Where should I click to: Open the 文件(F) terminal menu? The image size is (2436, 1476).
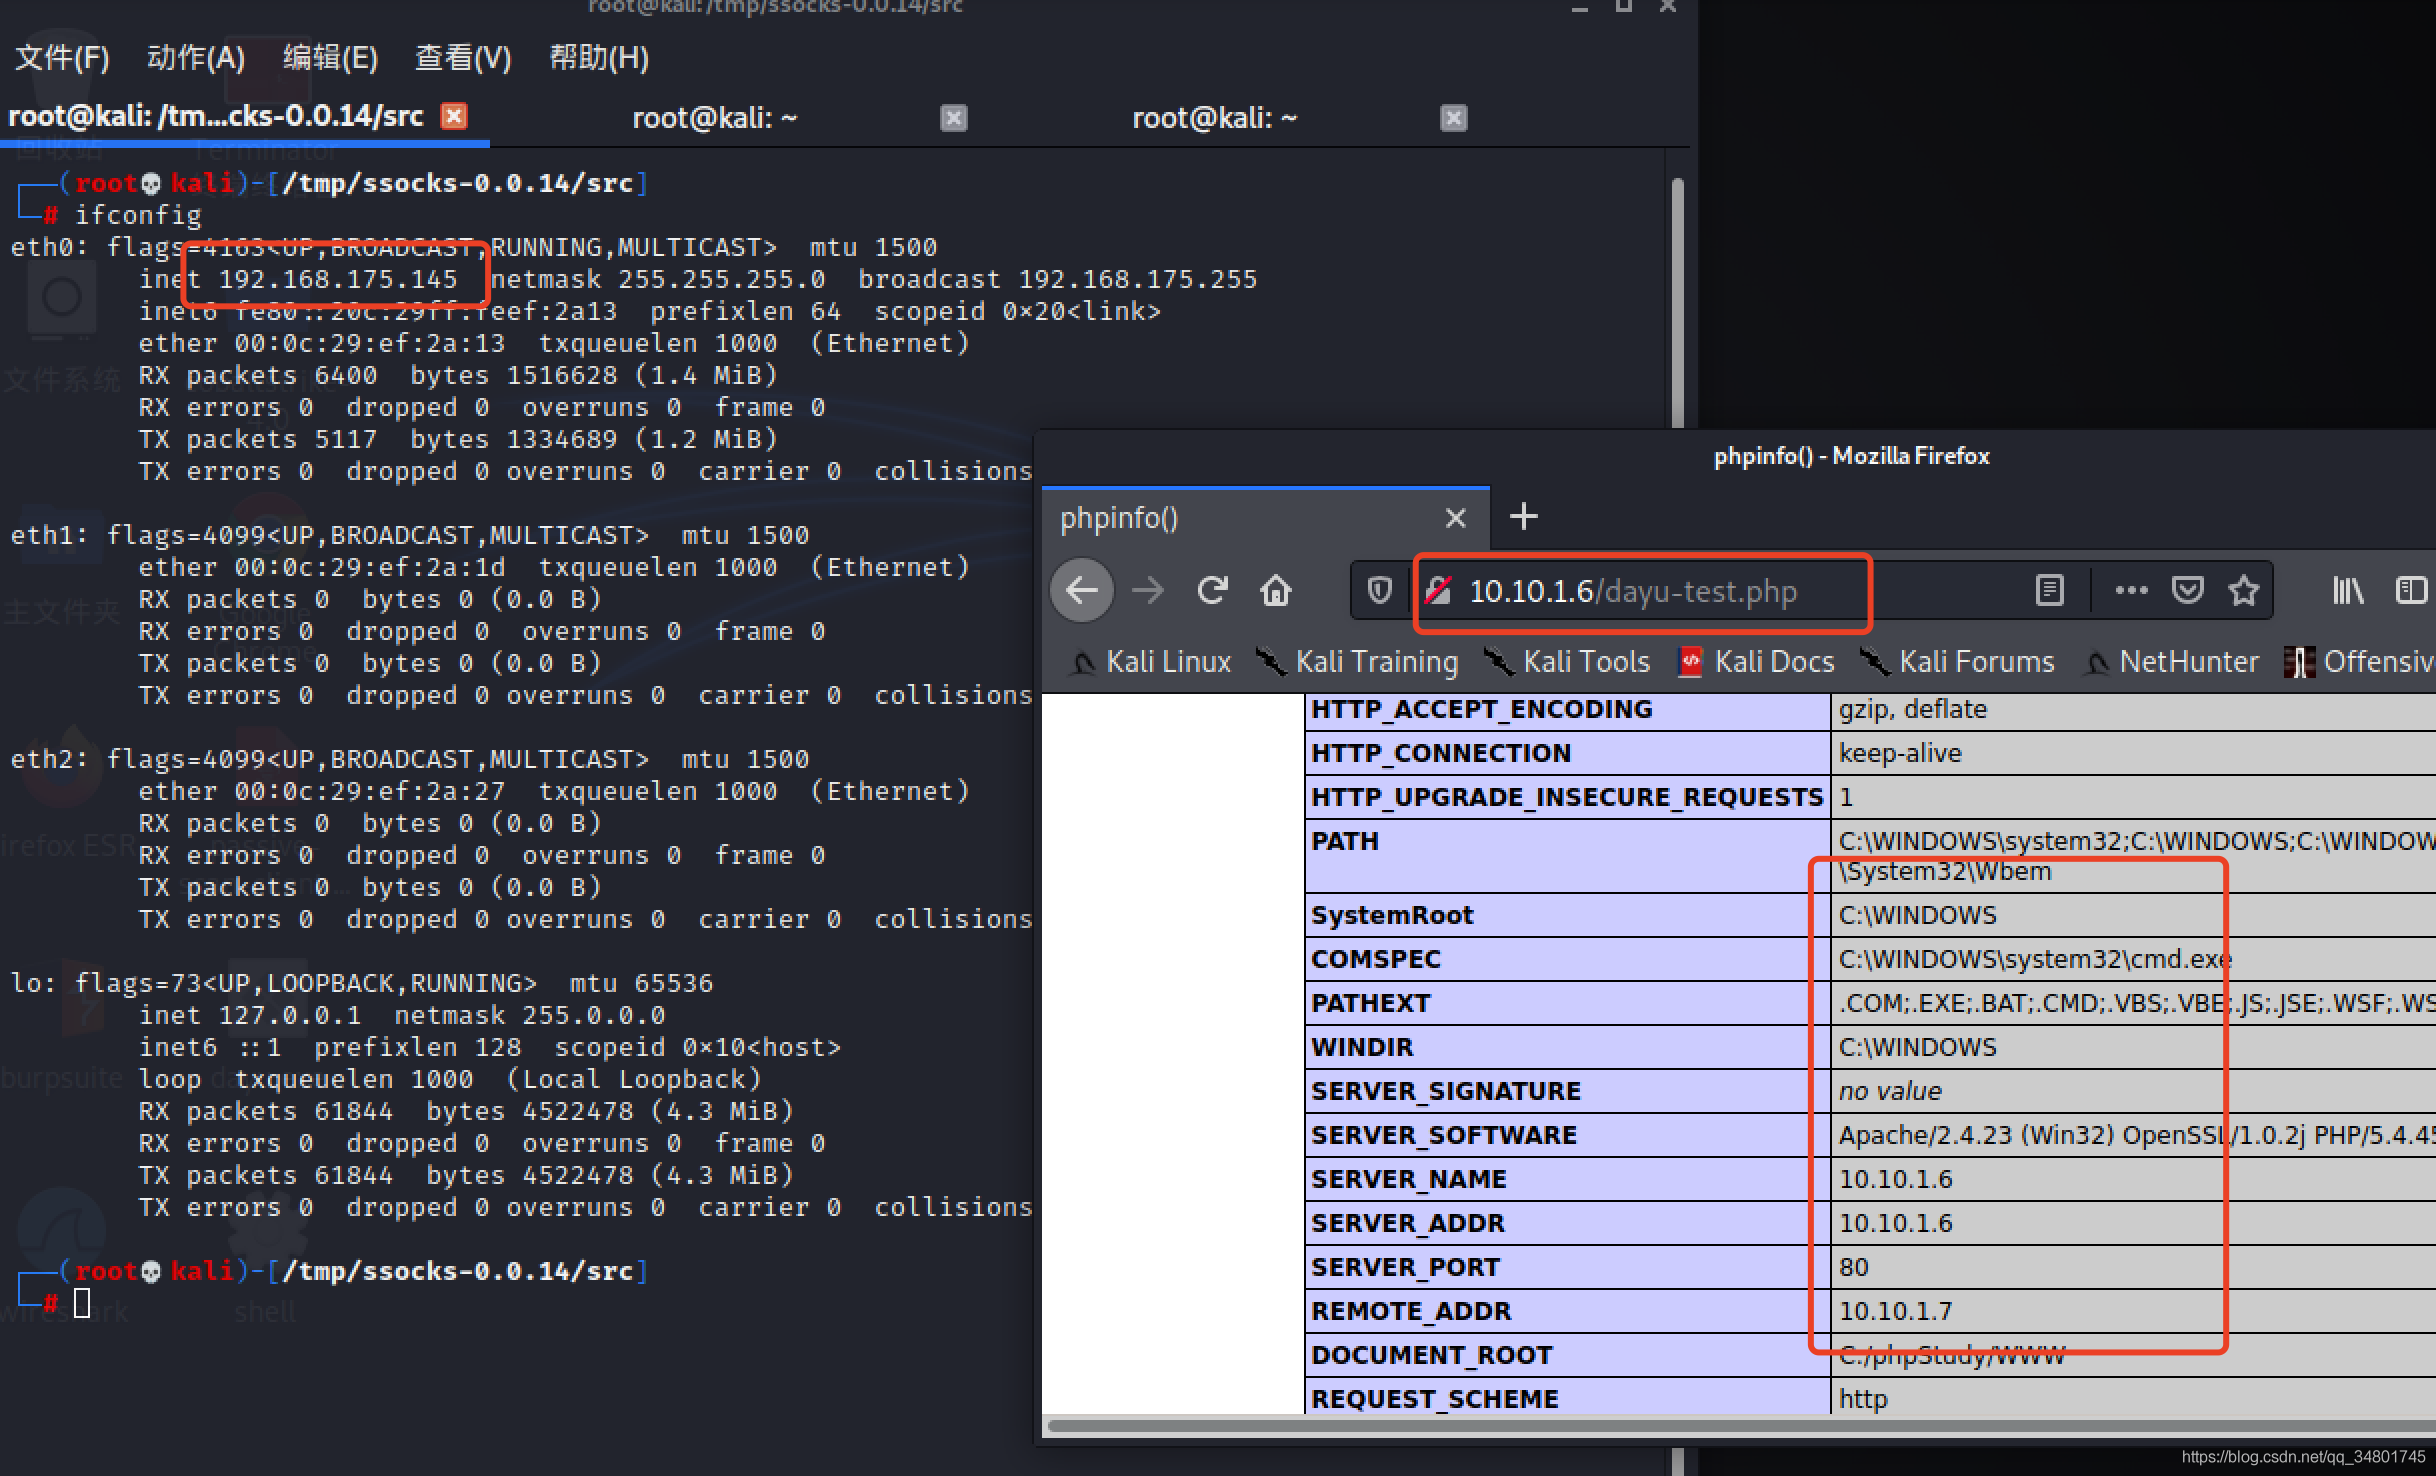click(x=62, y=58)
